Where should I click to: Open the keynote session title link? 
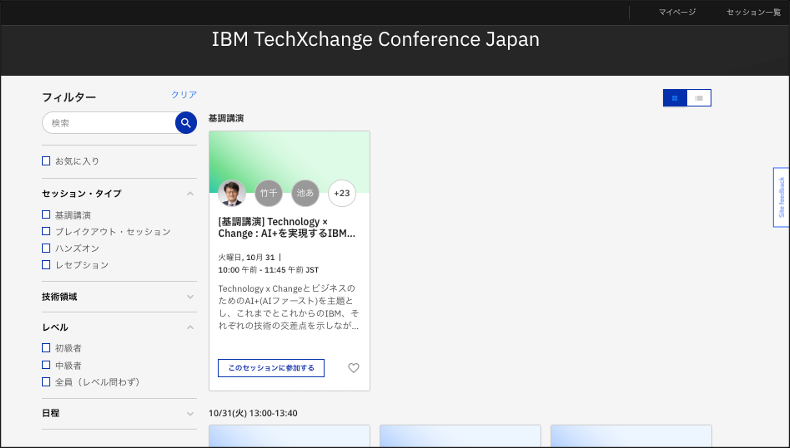(287, 228)
